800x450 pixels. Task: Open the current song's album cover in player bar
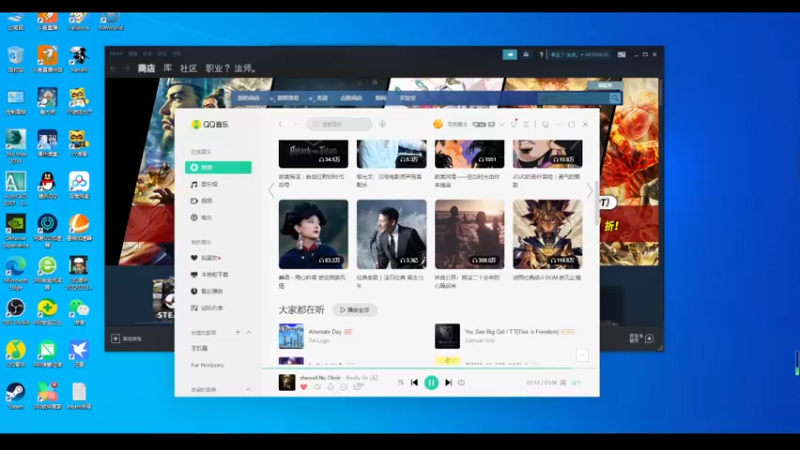pos(287,382)
